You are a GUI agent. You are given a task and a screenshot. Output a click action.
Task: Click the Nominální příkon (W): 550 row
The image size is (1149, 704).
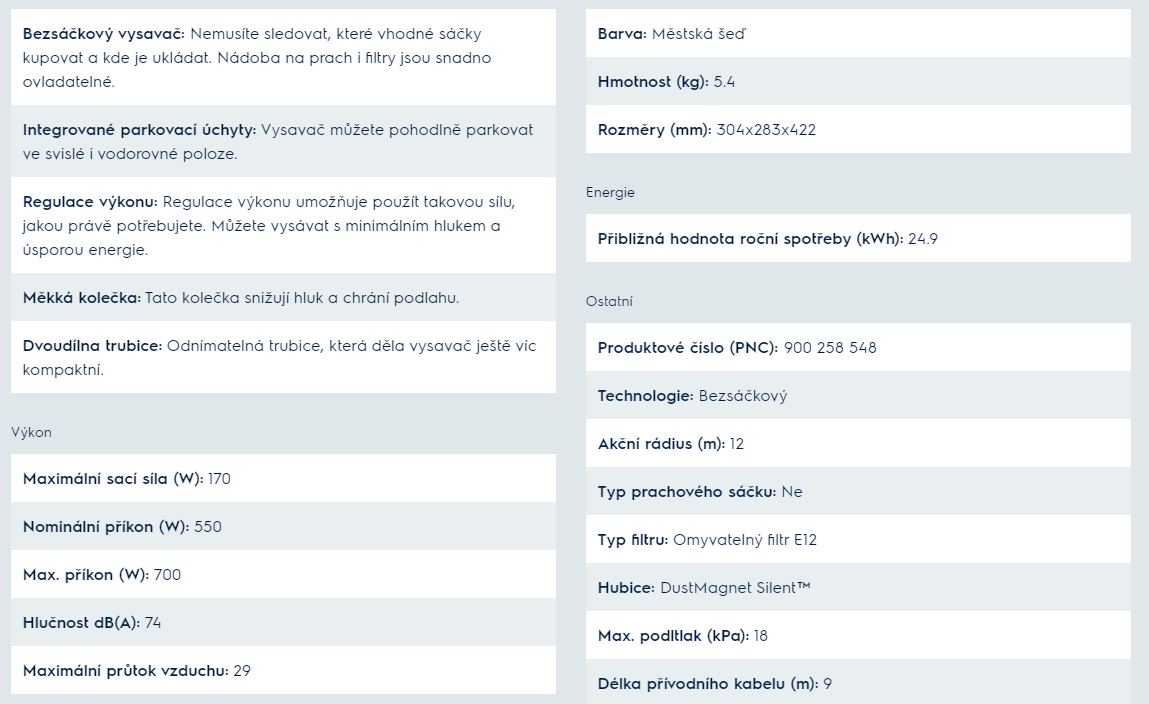[283, 526]
